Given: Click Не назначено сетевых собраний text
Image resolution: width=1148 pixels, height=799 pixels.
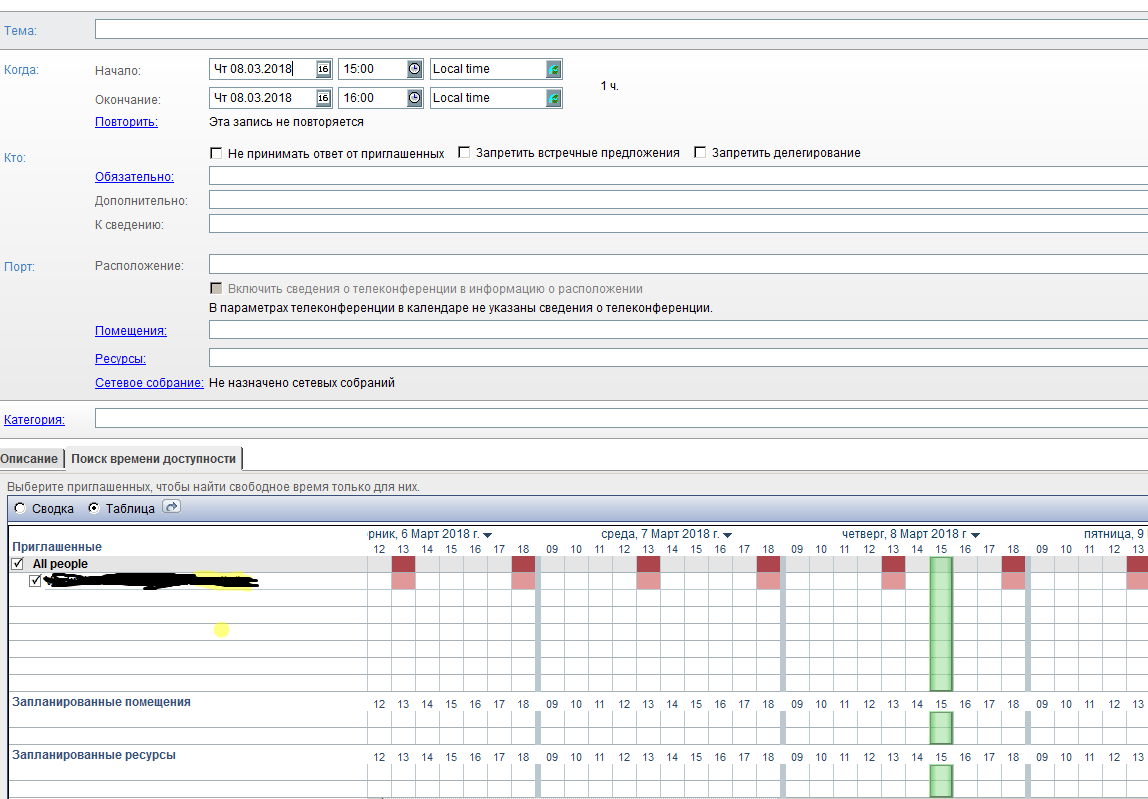Looking at the screenshot, I should coord(302,382).
